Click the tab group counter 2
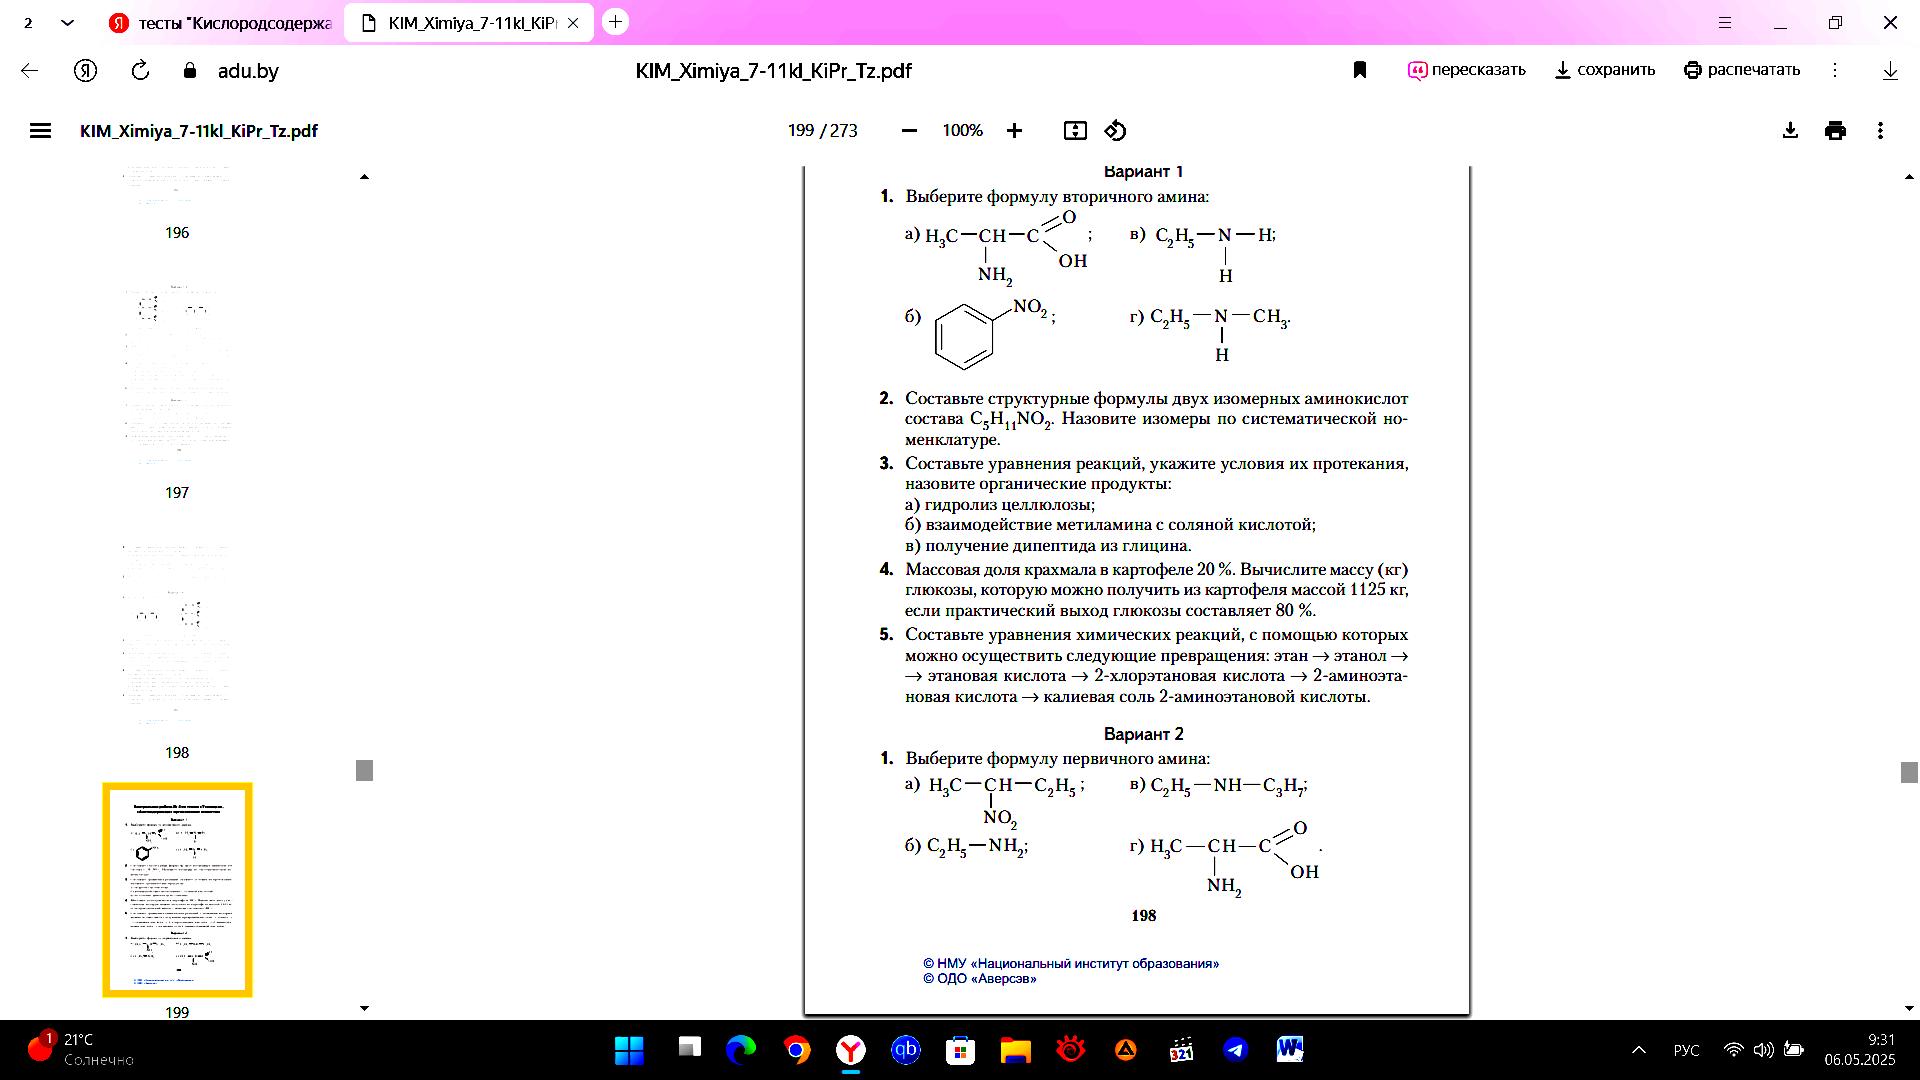The image size is (1920, 1080). pyautogui.click(x=28, y=22)
